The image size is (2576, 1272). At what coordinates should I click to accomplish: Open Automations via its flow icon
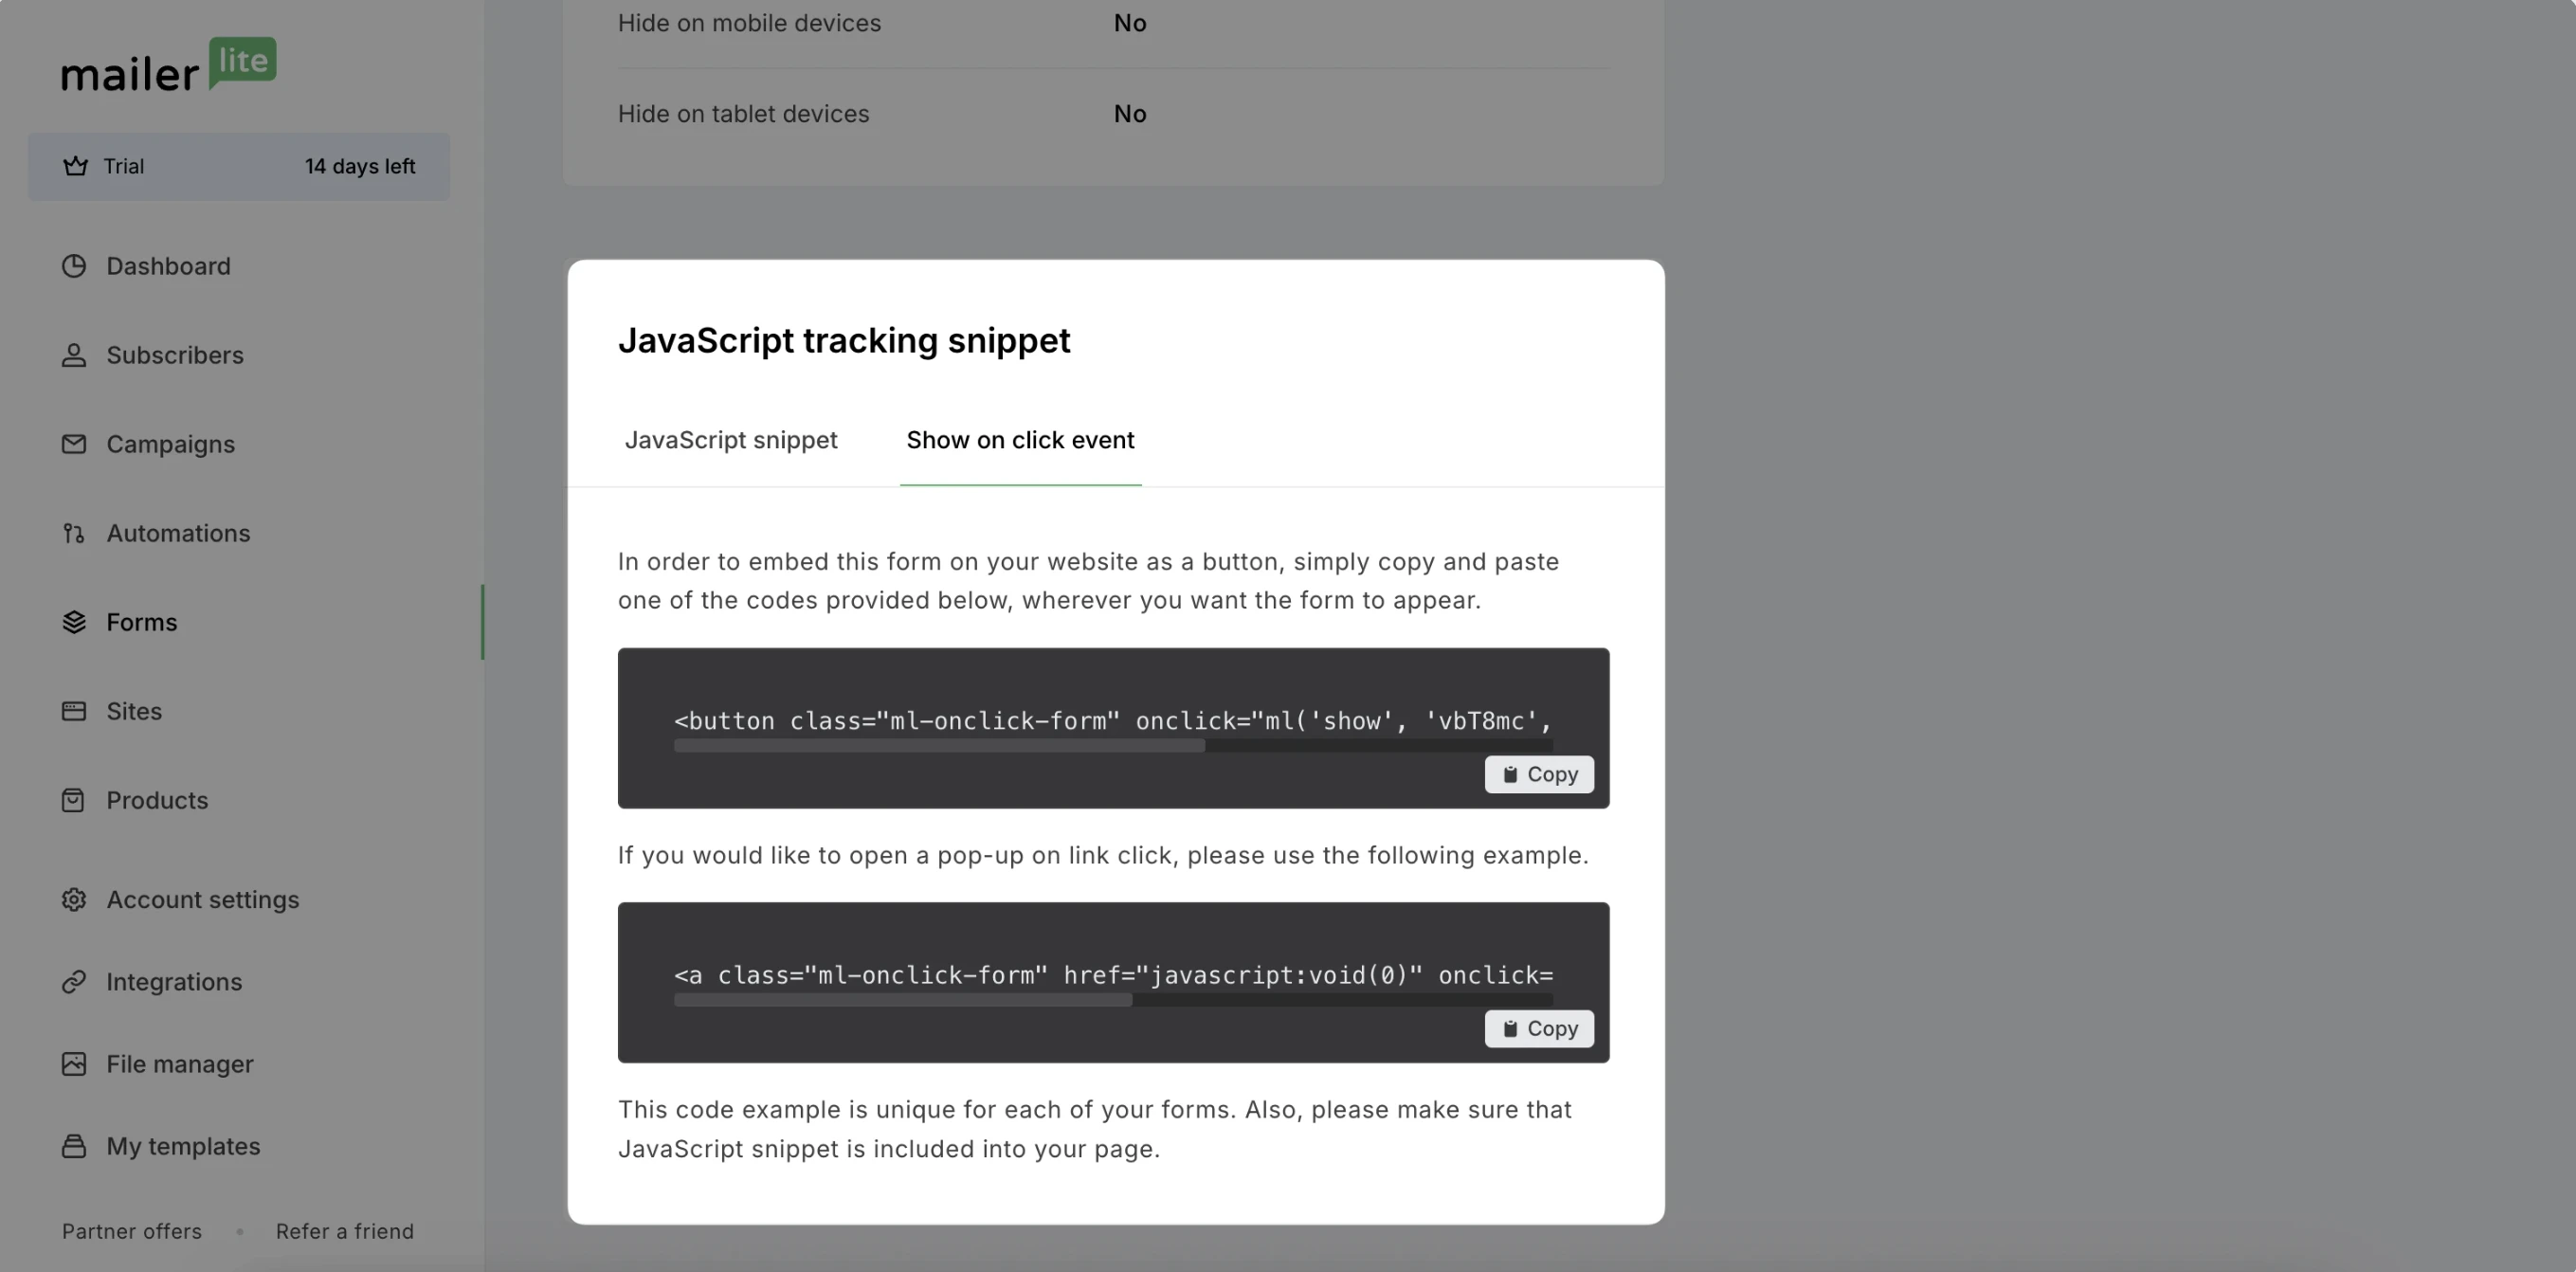pos(74,533)
